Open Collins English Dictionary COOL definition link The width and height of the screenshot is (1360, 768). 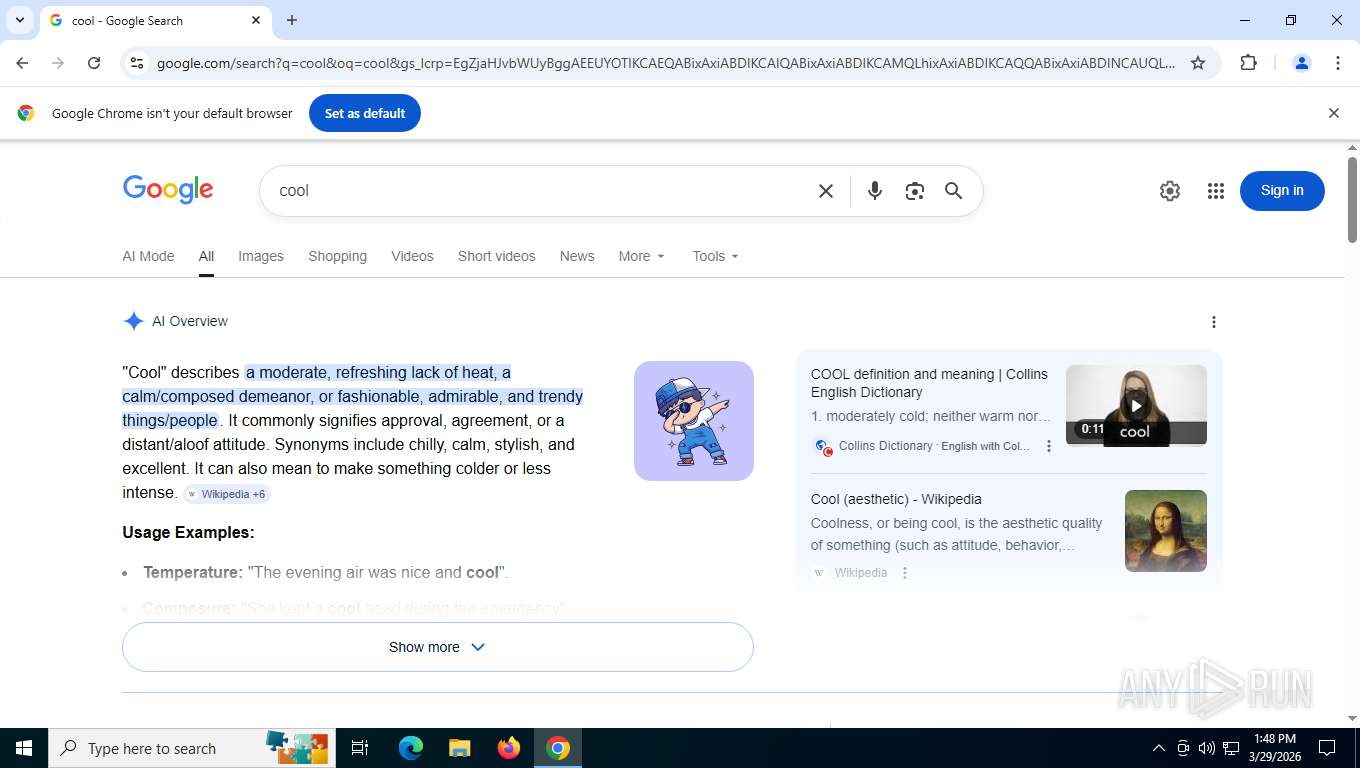click(929, 383)
